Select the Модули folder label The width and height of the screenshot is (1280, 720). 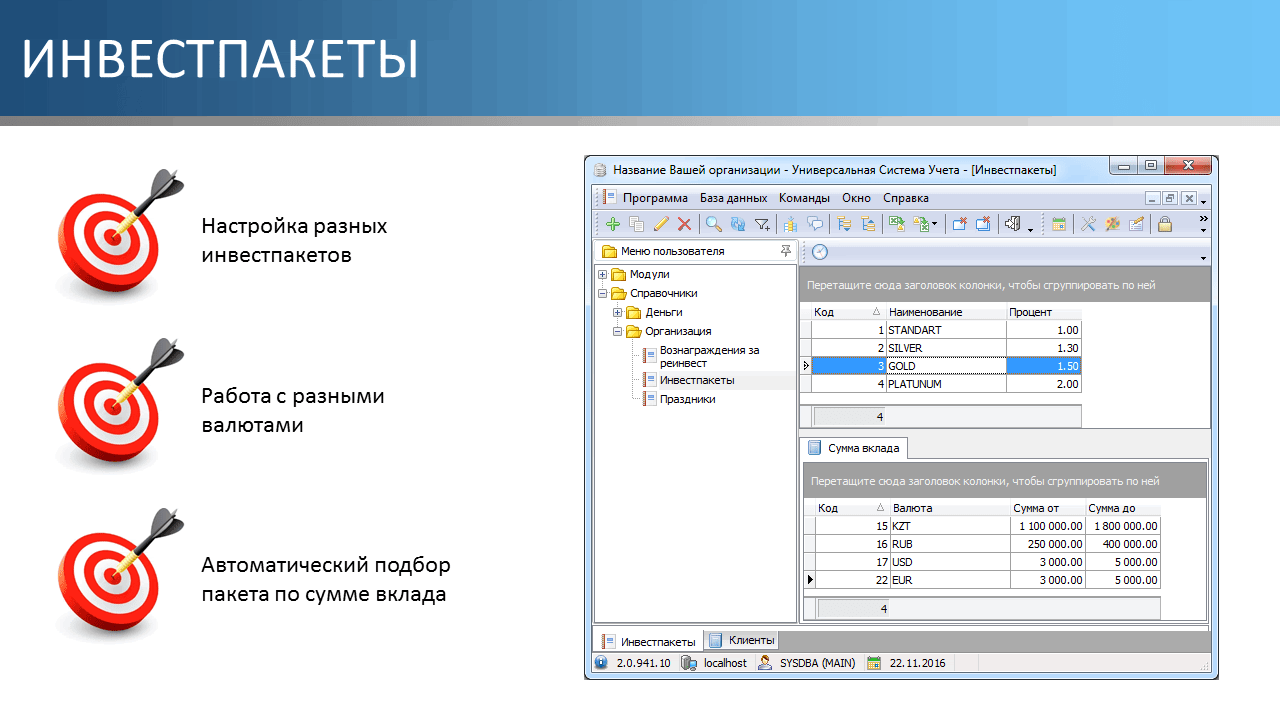coord(650,274)
